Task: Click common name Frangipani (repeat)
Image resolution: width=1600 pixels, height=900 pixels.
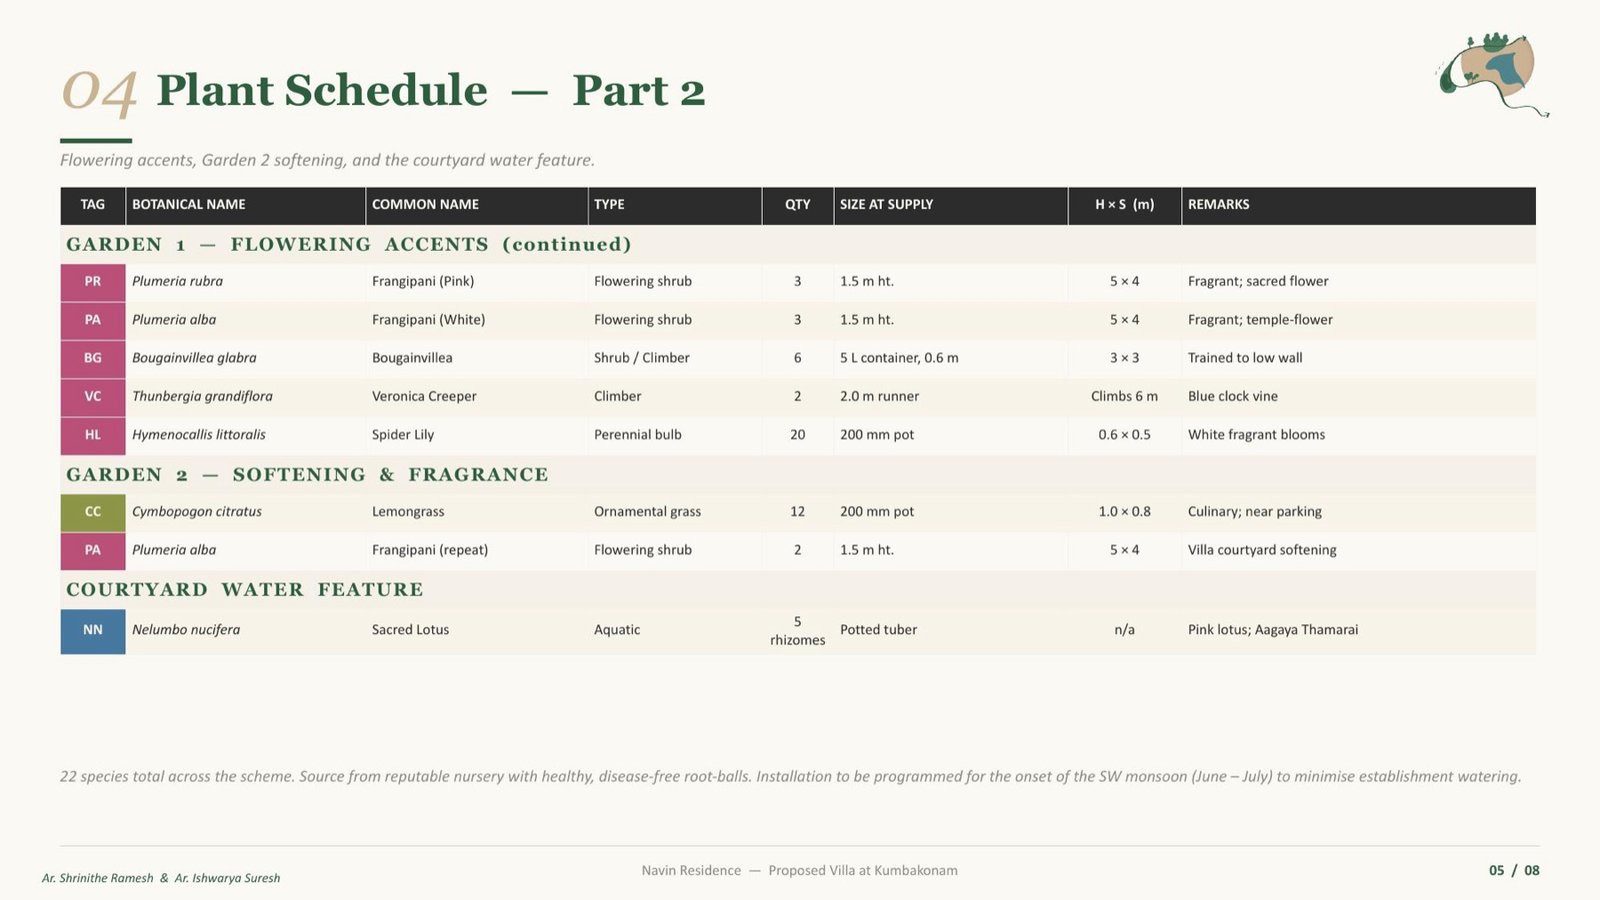Action: tap(430, 550)
